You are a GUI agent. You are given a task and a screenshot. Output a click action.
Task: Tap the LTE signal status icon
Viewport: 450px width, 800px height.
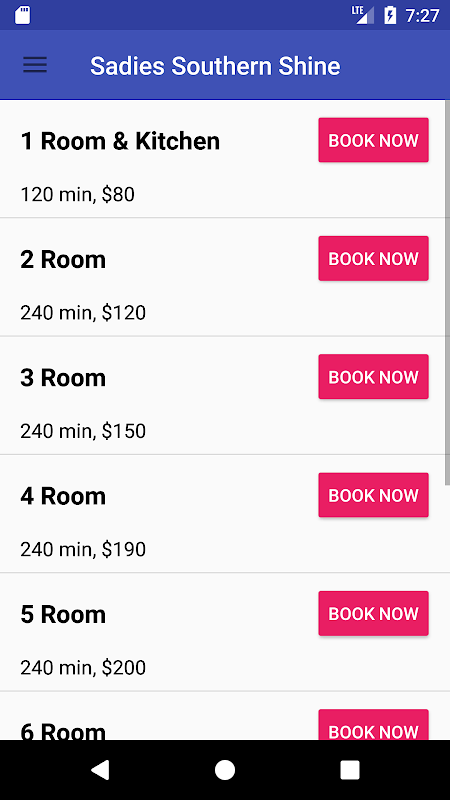pyautogui.click(x=362, y=15)
